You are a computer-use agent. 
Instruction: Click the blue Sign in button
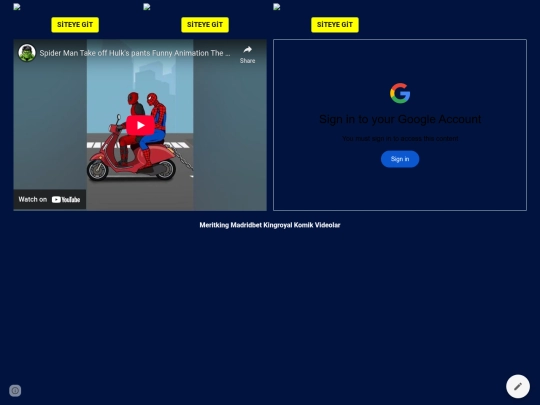coord(400,159)
